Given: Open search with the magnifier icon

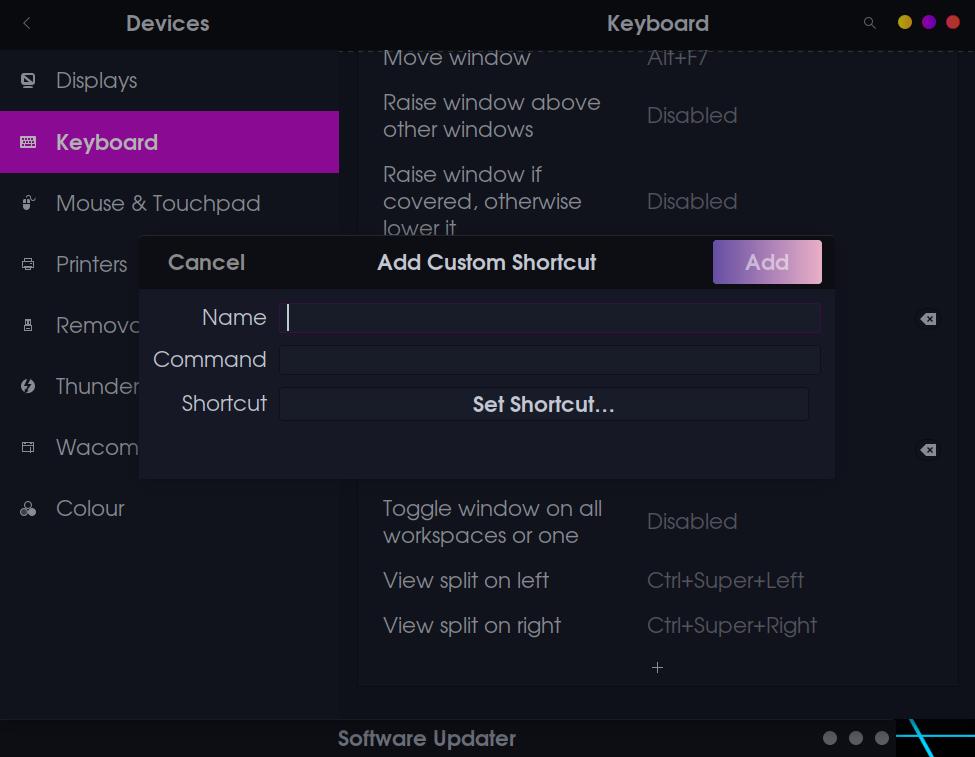Looking at the screenshot, I should 869,23.
